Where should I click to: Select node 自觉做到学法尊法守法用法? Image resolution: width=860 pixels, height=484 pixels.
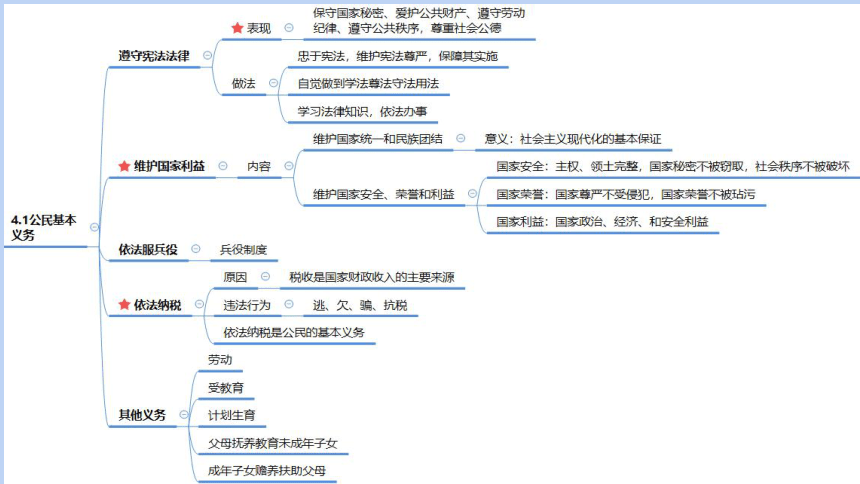point(368,83)
